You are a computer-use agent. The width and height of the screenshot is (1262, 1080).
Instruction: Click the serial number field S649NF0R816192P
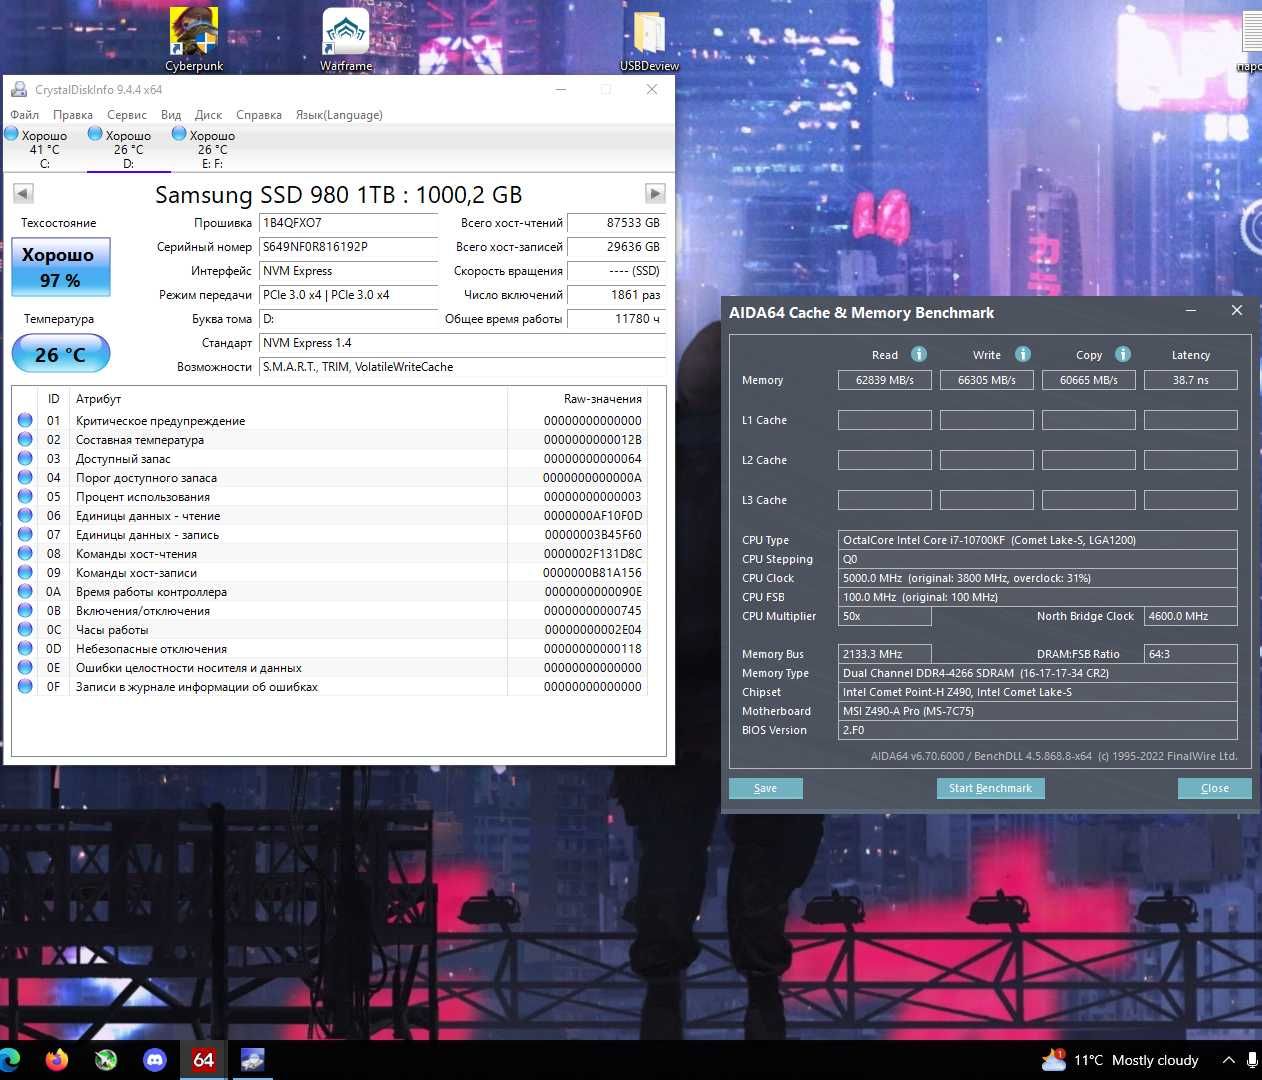348,247
